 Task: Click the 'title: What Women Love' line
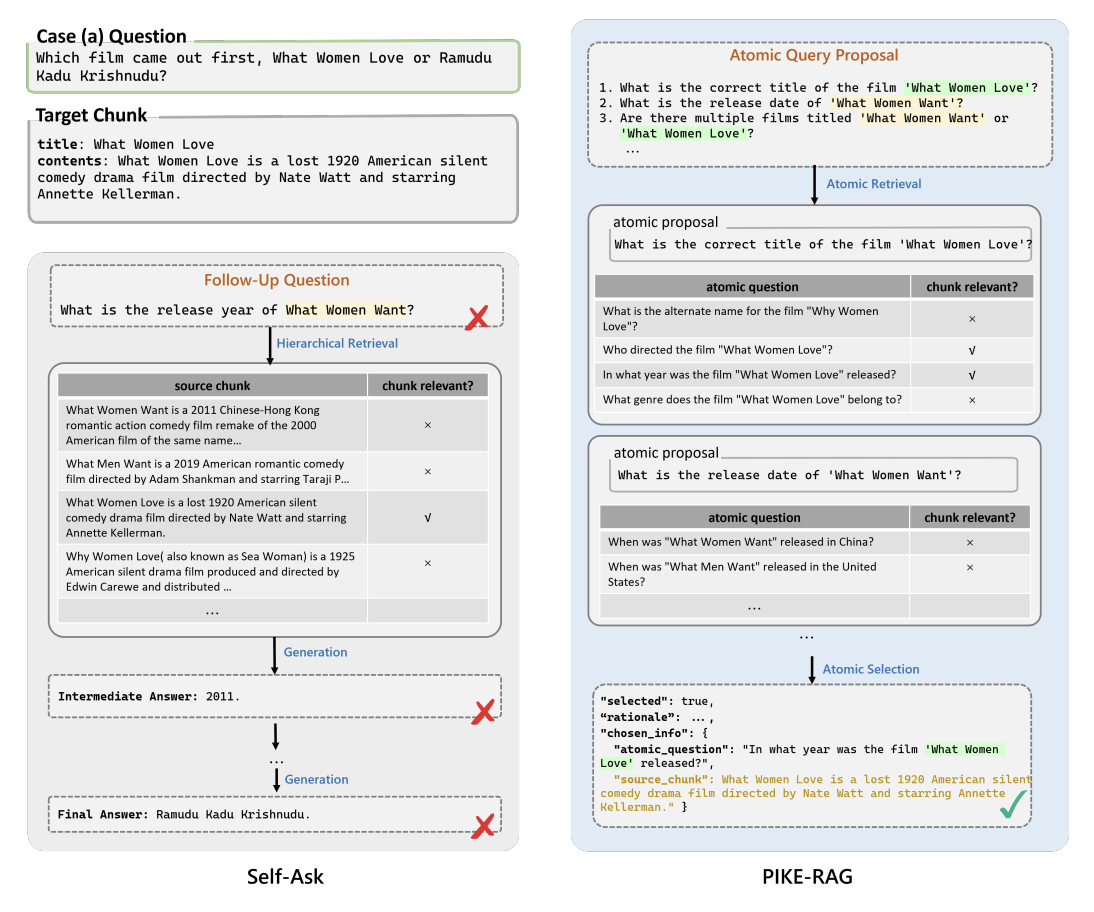(x=126, y=144)
